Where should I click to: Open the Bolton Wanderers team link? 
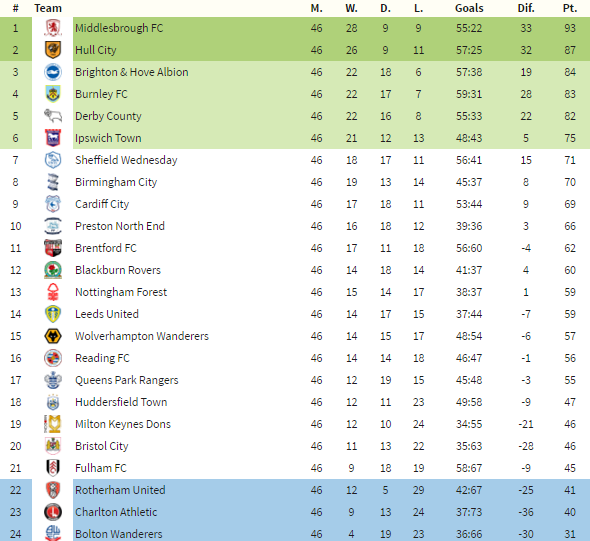(x=119, y=534)
